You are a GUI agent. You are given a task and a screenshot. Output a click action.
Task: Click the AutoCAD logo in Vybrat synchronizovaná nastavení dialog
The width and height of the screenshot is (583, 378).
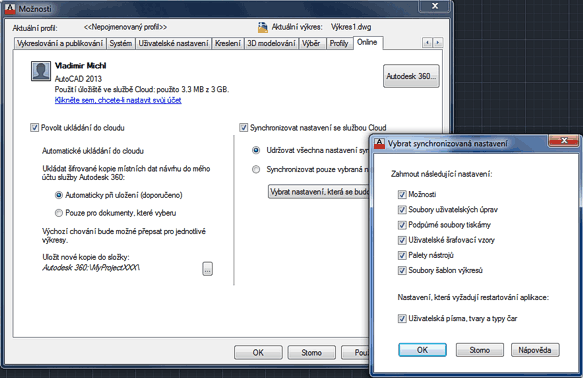click(379, 143)
